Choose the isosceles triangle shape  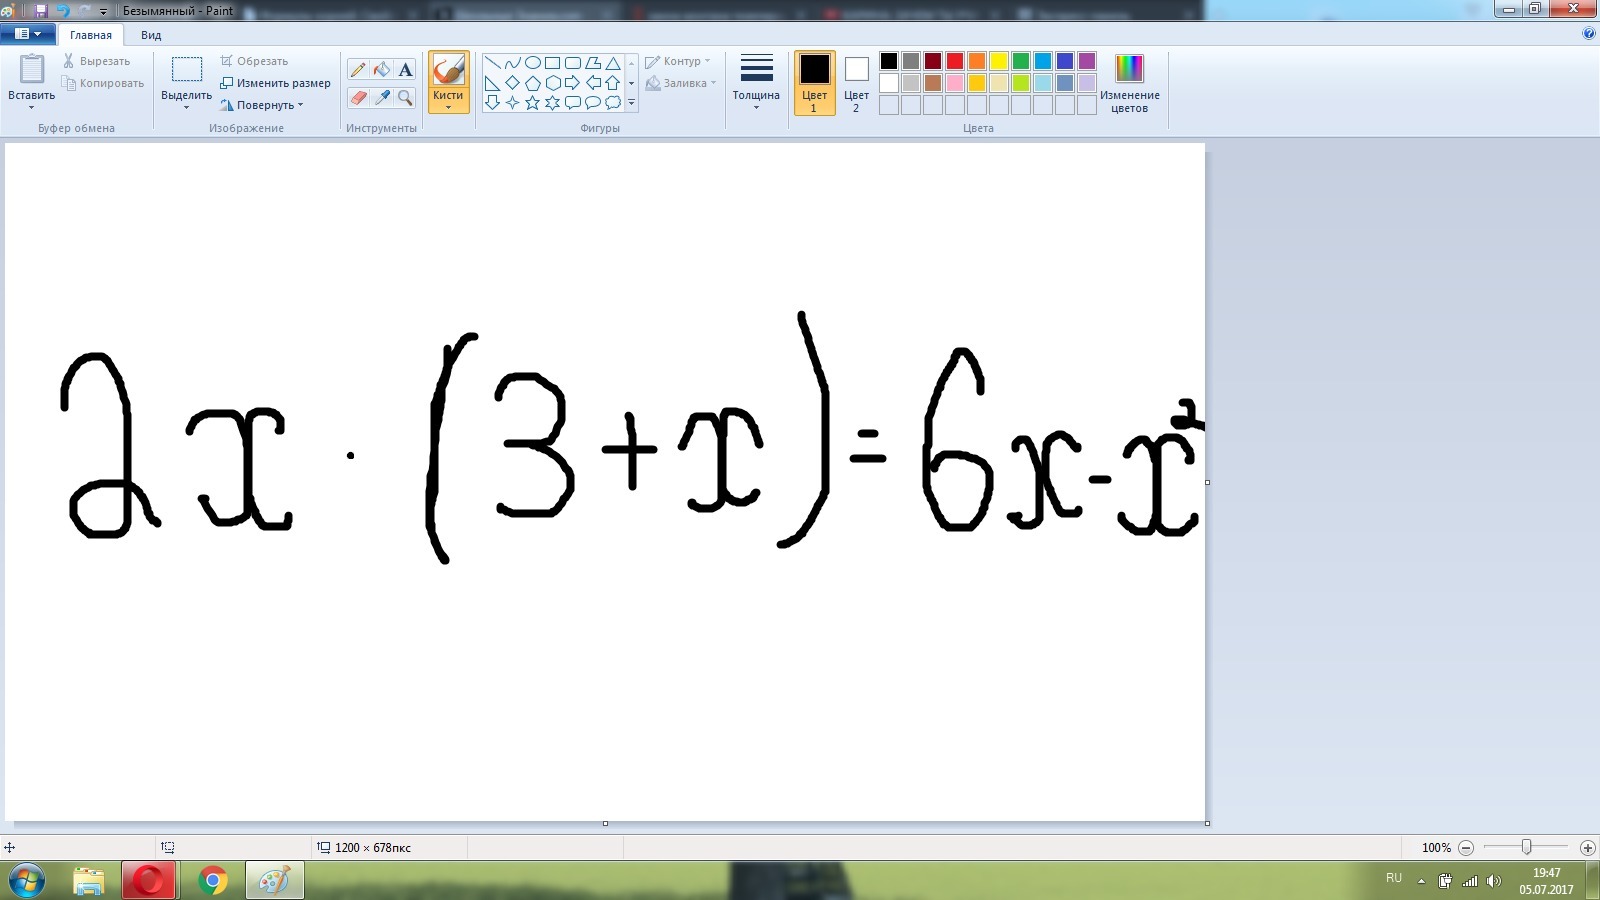point(613,63)
